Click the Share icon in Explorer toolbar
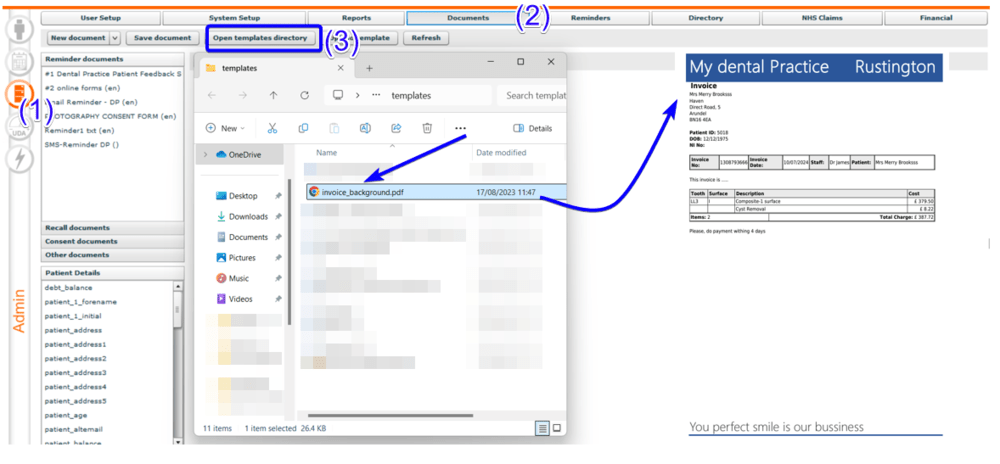 coord(396,128)
